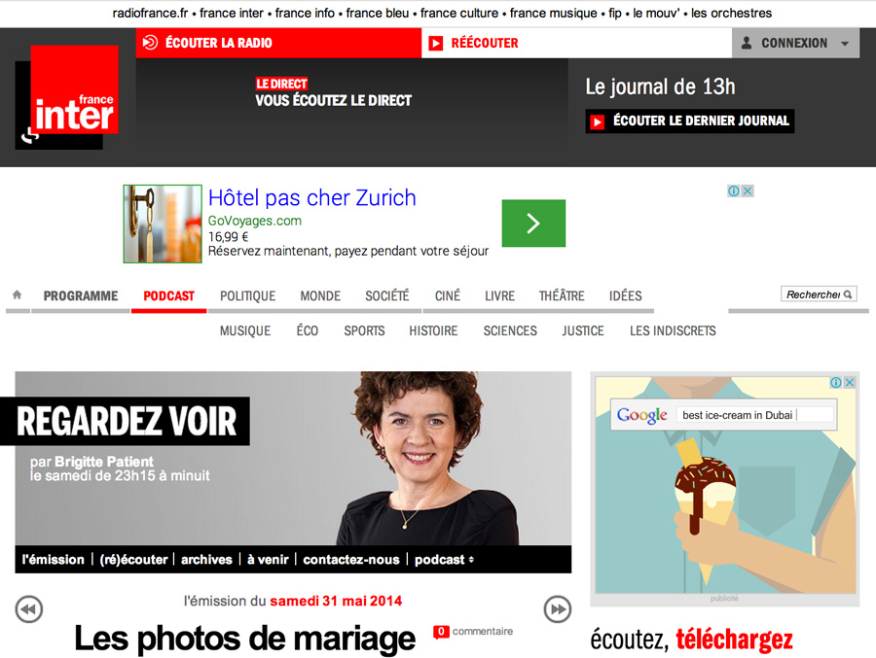Open the Idées section
The width and height of the screenshot is (876, 658).
625,295
